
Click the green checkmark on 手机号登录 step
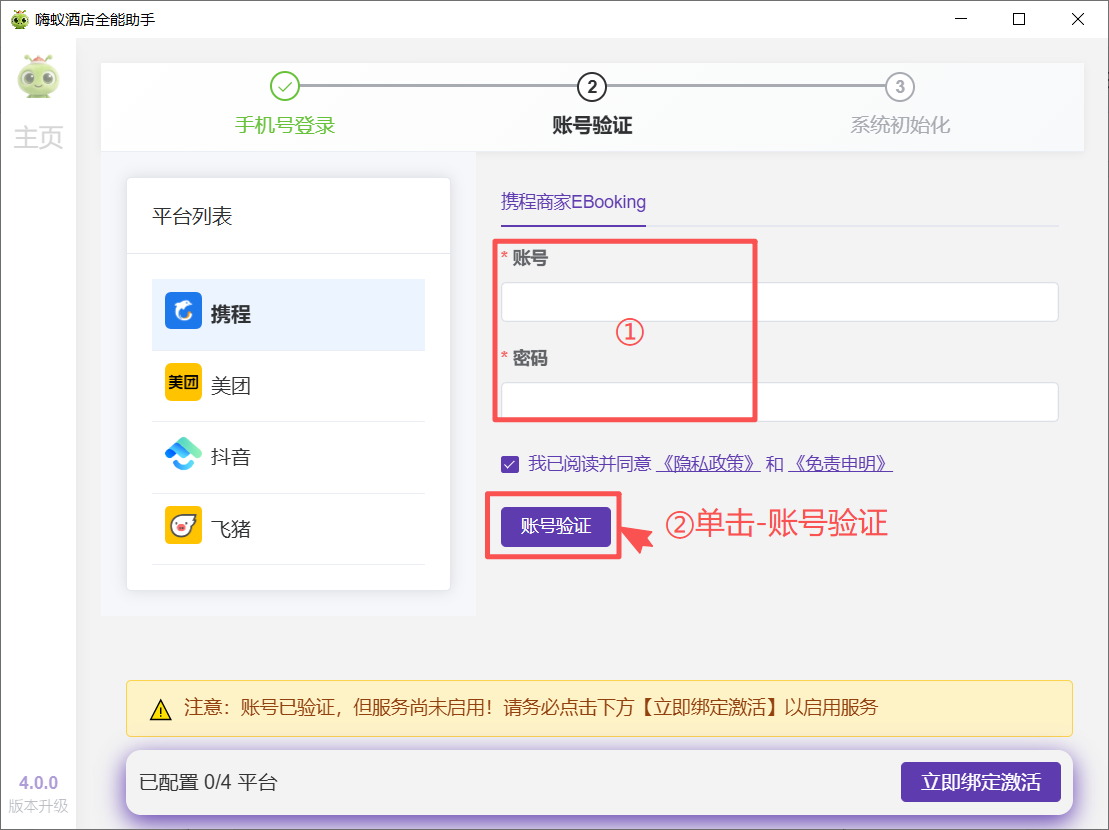click(285, 87)
